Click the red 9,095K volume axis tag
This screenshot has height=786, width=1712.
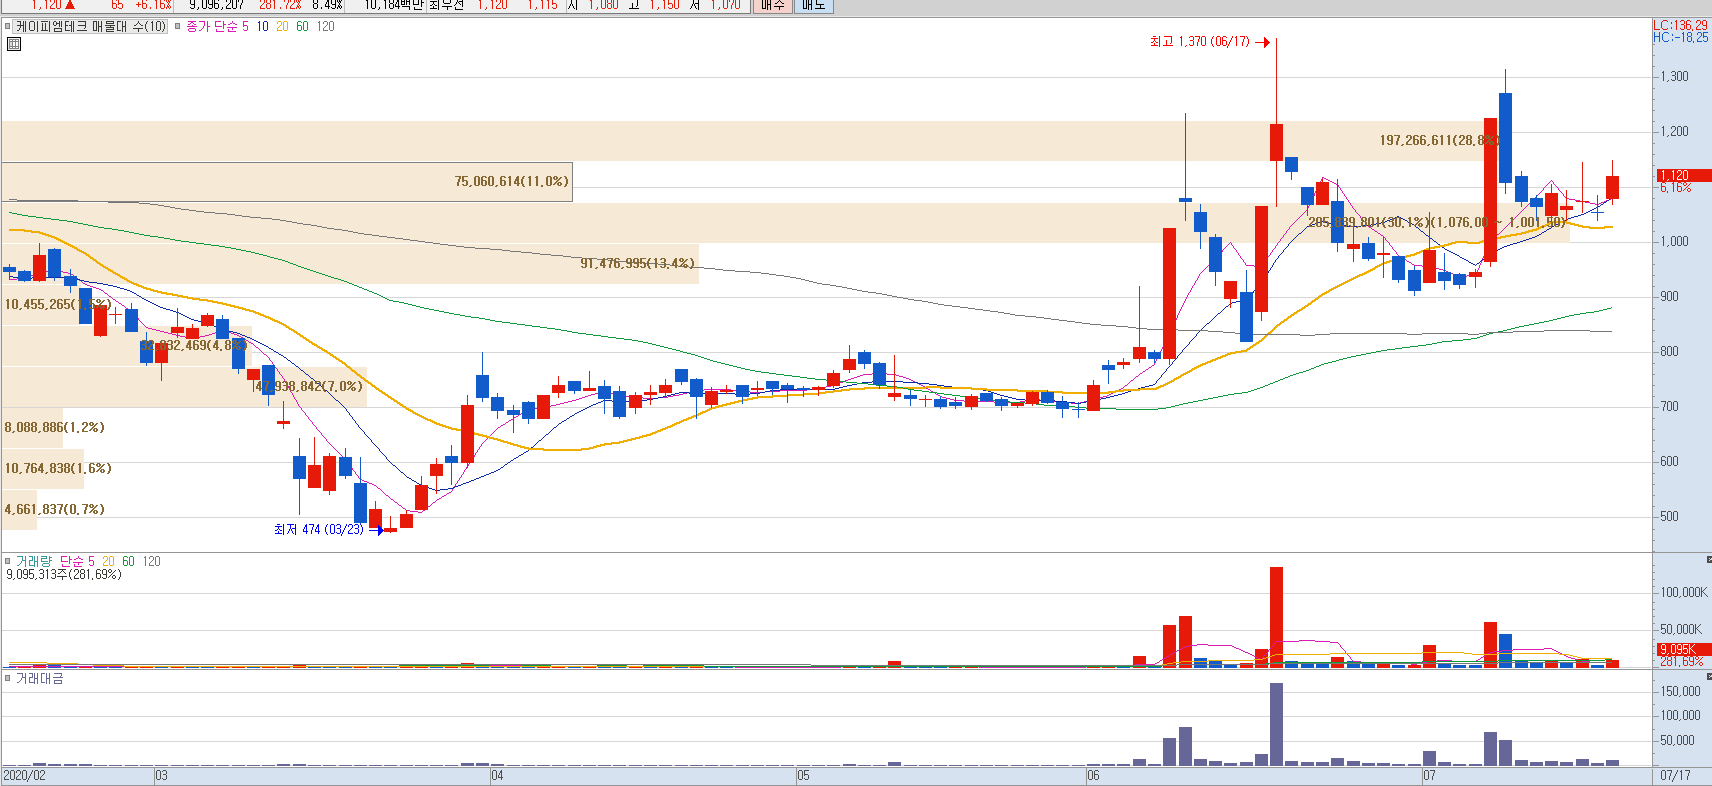tap(1683, 649)
